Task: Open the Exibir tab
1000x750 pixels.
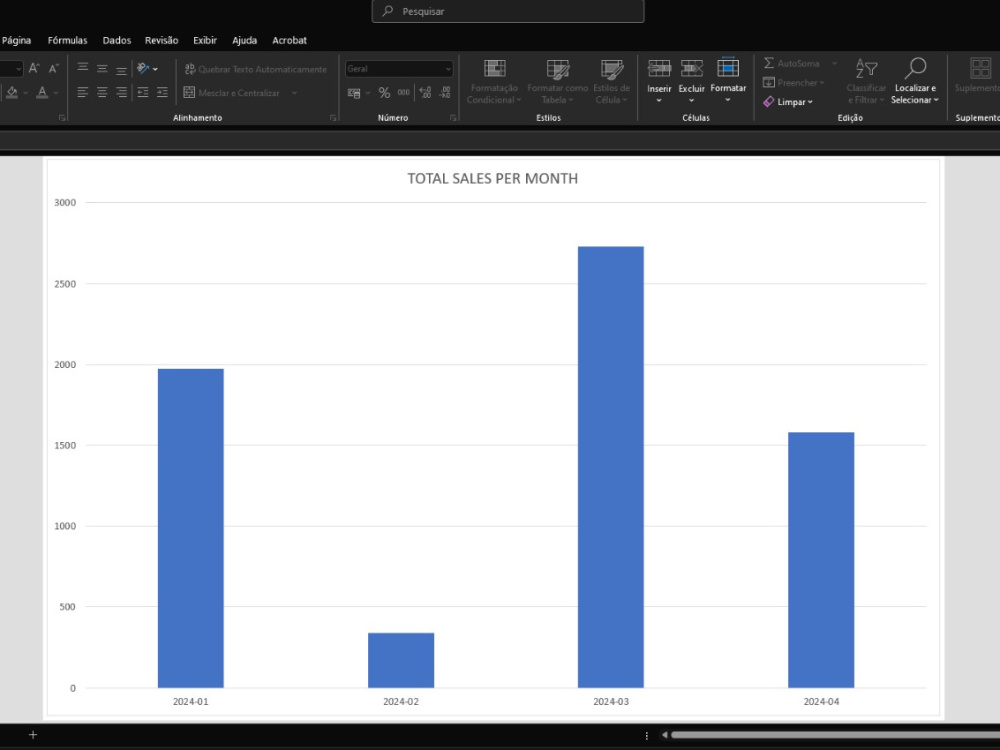Action: [205, 40]
